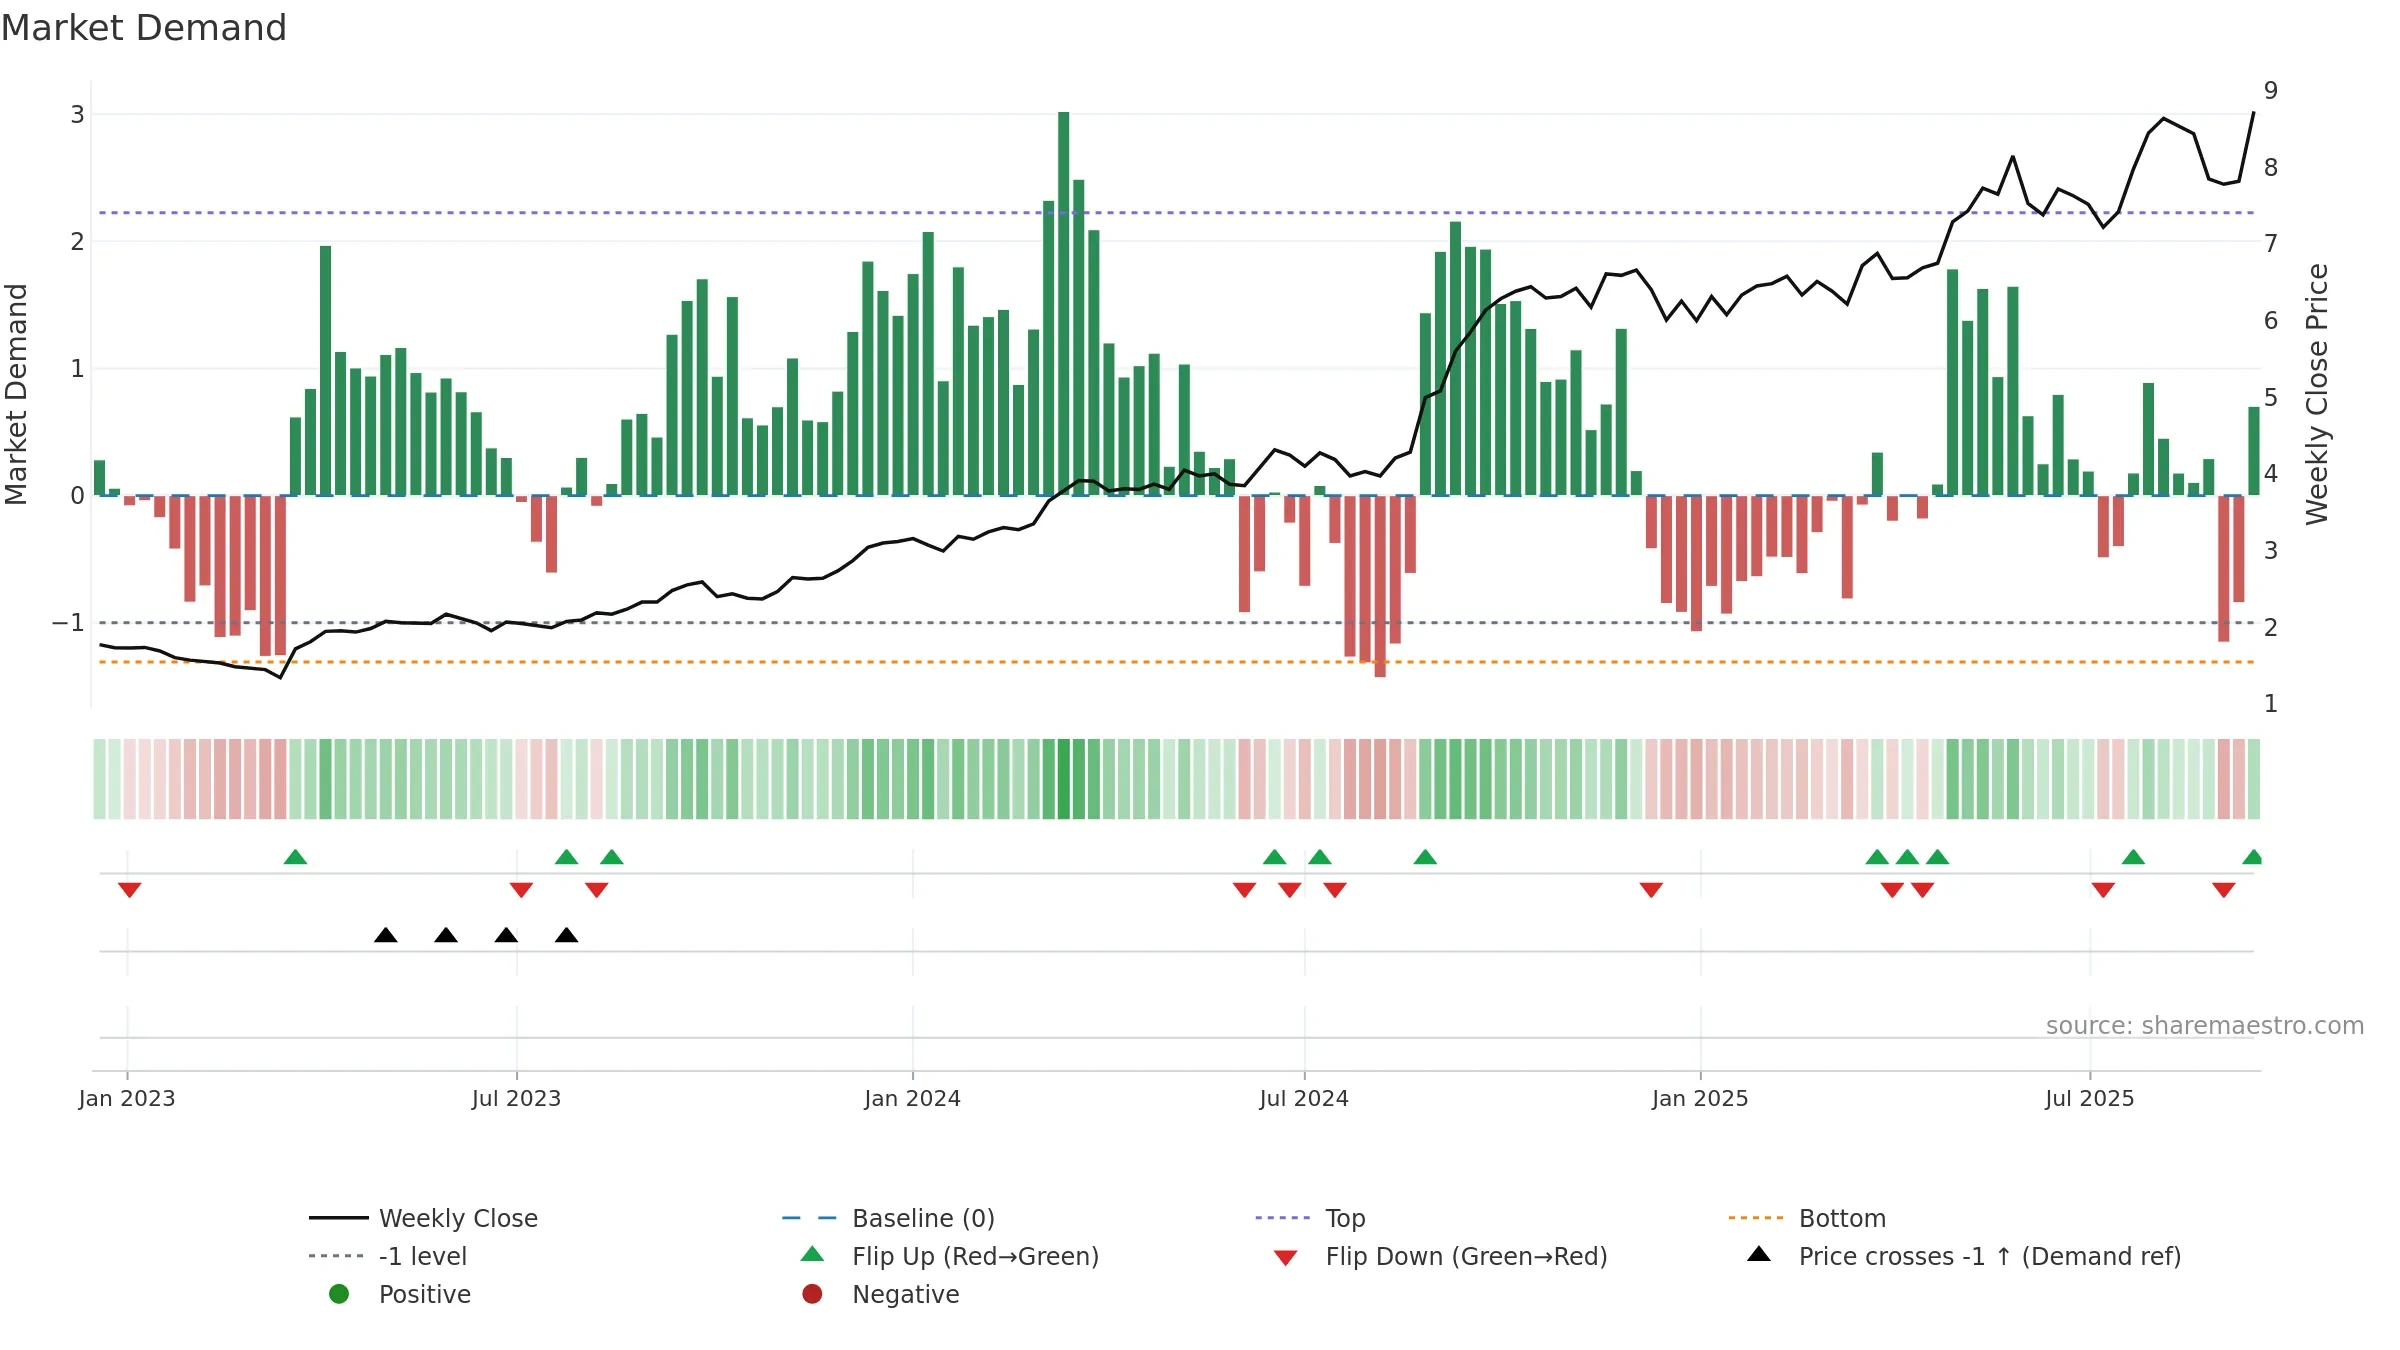
Task: Click the red Negative circle in legend
Action: coord(812,1294)
